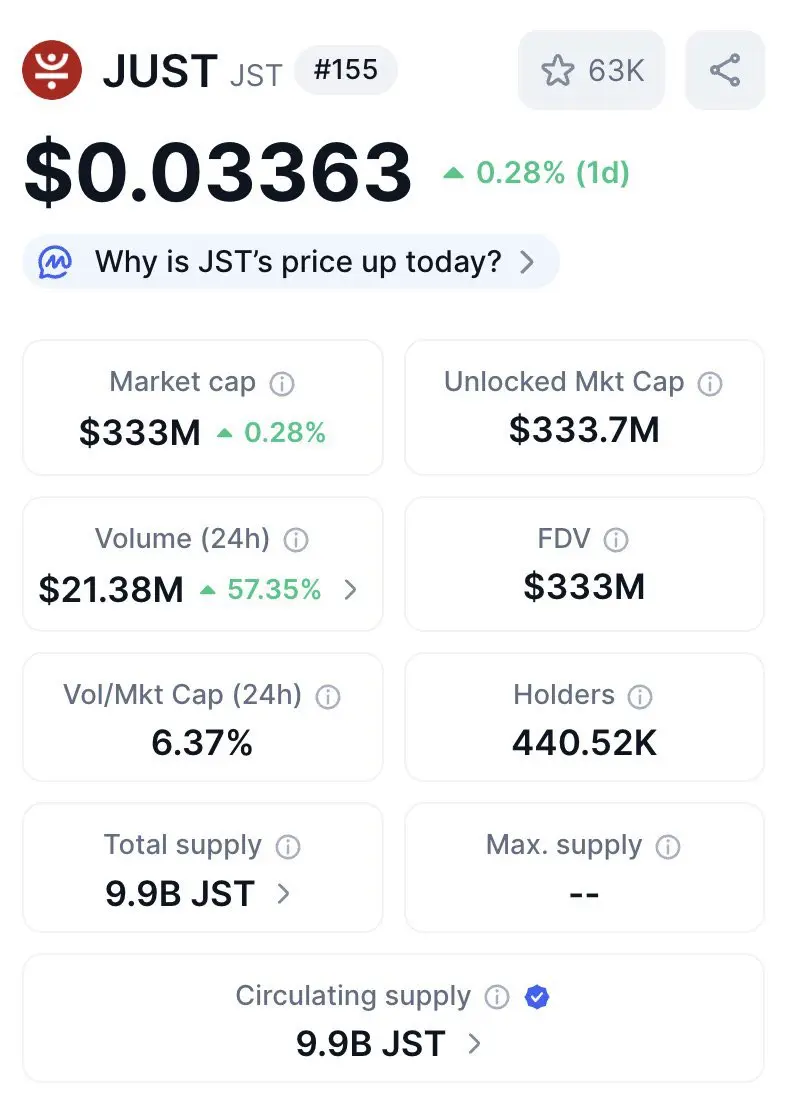Click the Vol/Mkt Cap info icon

pyautogui.click(x=328, y=696)
